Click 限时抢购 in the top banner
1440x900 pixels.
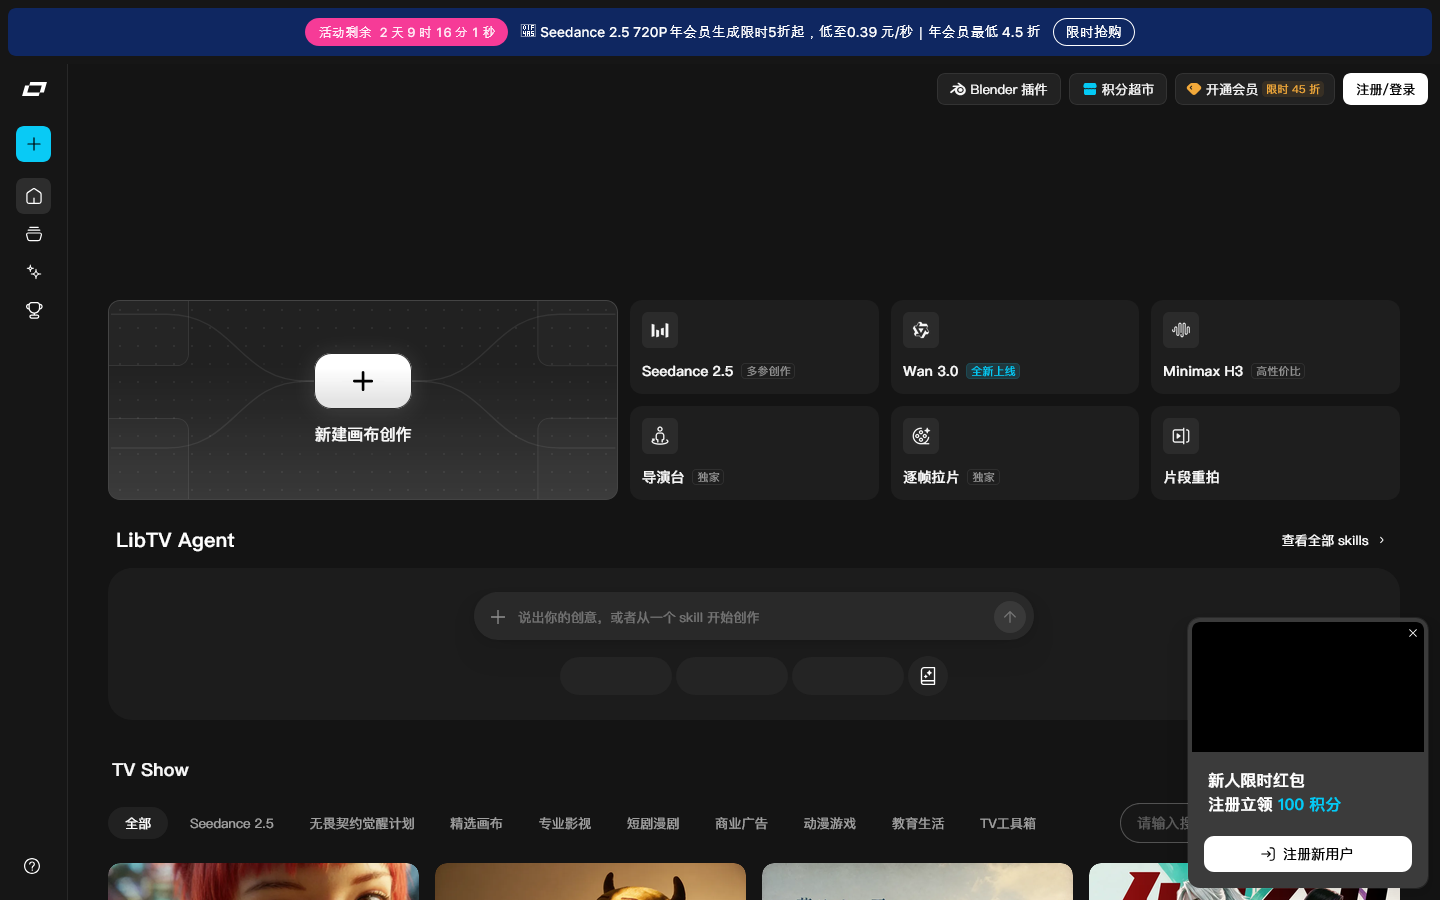pos(1094,32)
